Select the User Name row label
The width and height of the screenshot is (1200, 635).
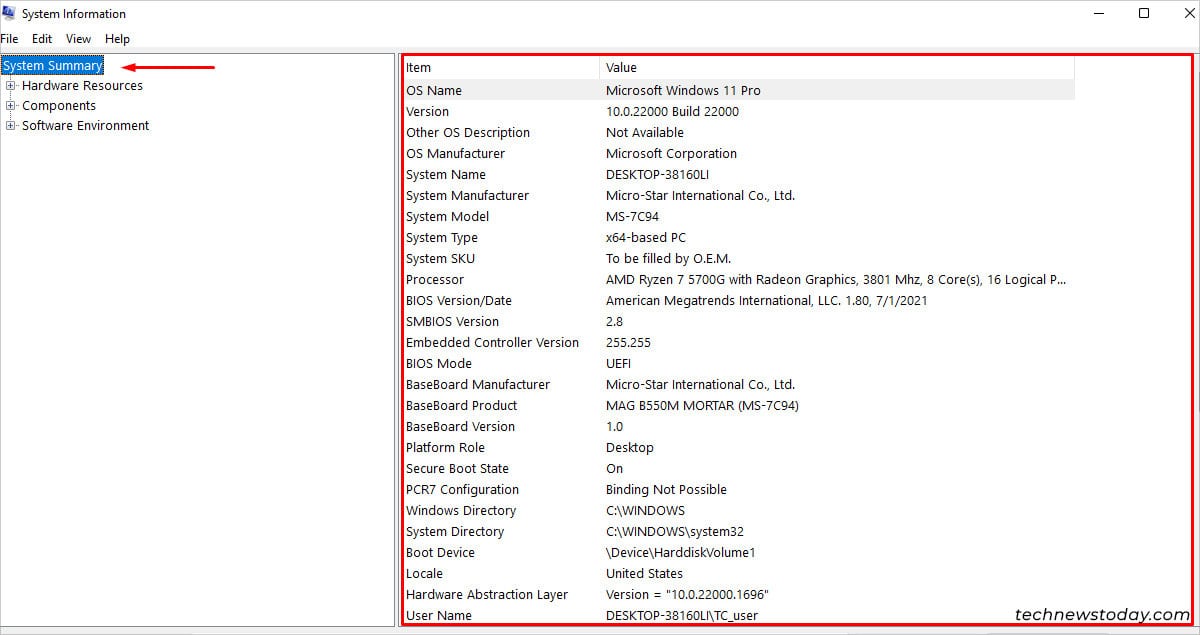(x=439, y=615)
